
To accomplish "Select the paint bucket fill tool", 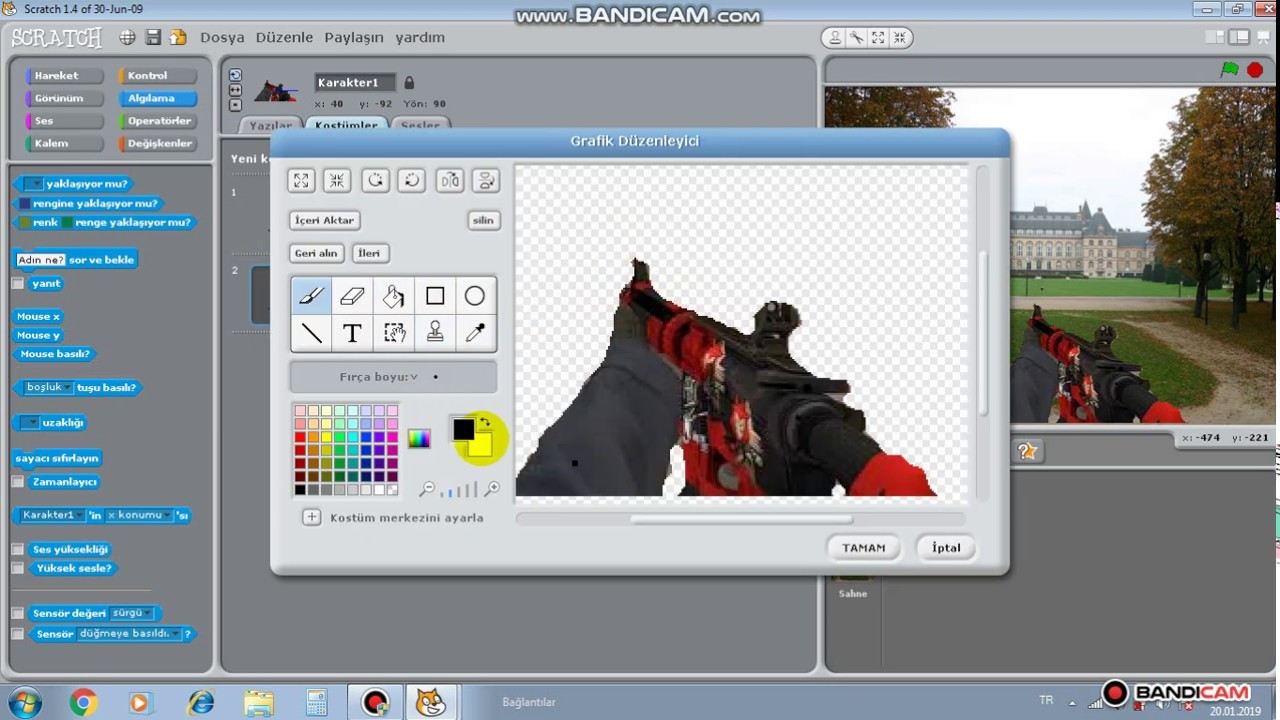I will click(393, 296).
